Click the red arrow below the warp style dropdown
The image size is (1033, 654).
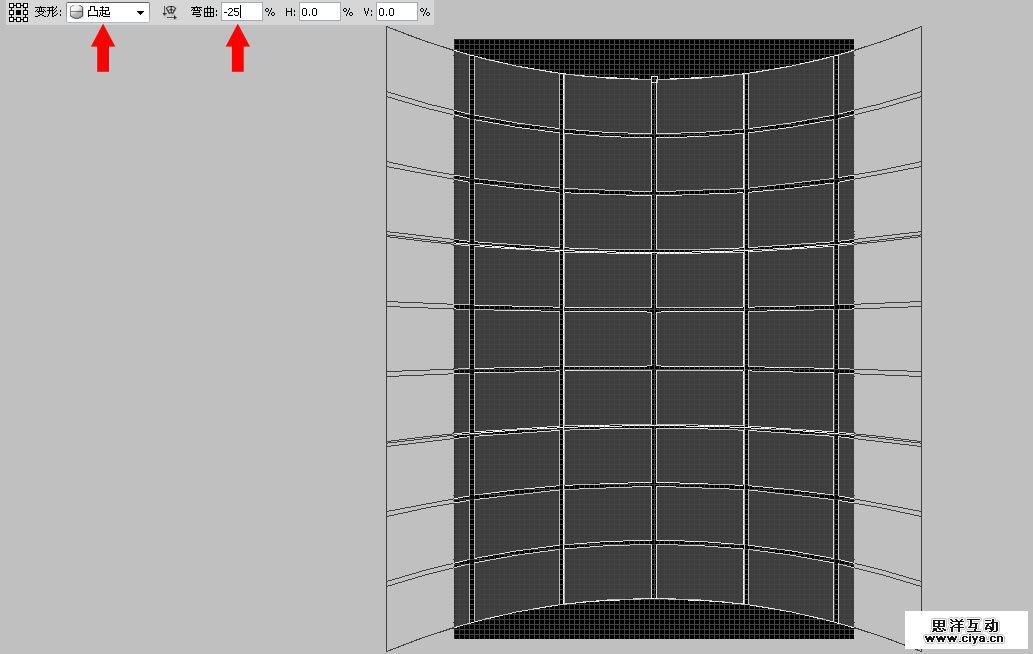pyautogui.click(x=103, y=50)
